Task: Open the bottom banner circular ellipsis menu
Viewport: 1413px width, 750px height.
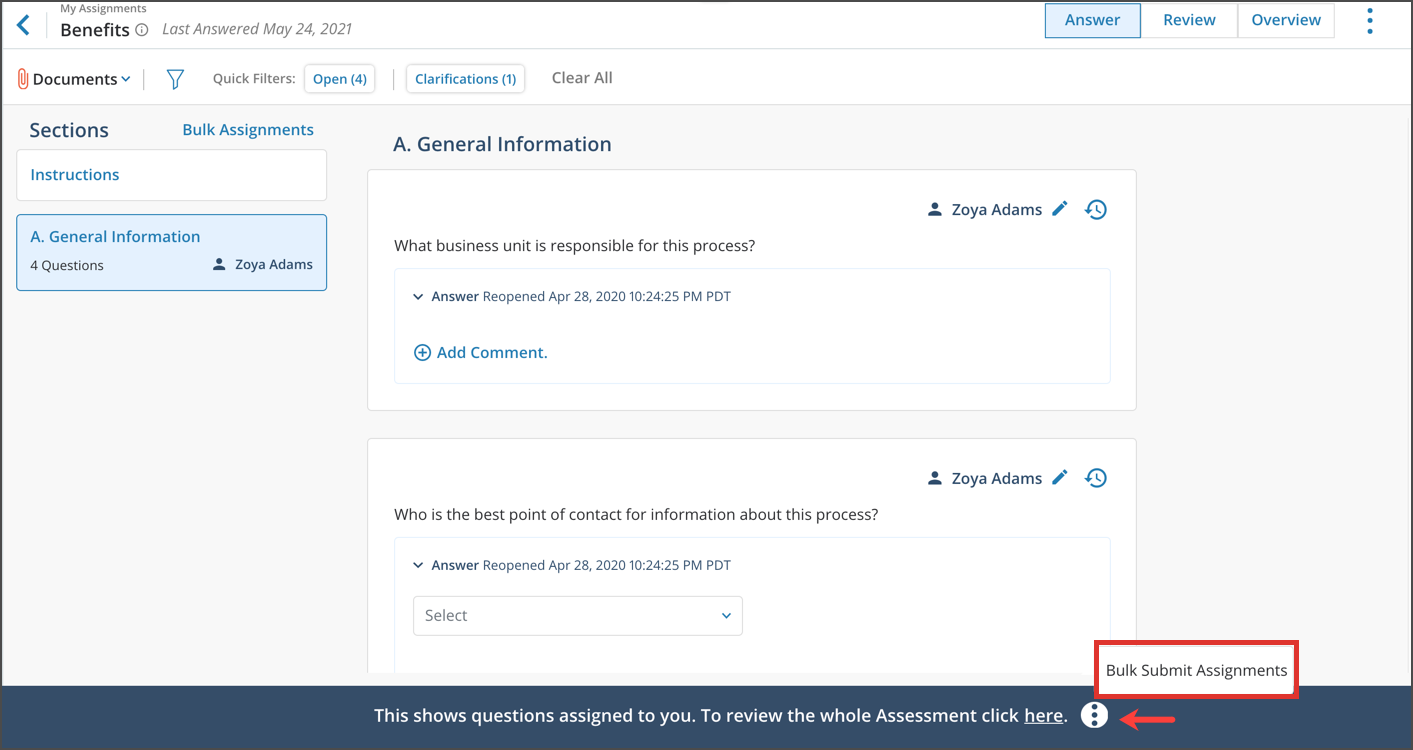Action: click(x=1095, y=715)
